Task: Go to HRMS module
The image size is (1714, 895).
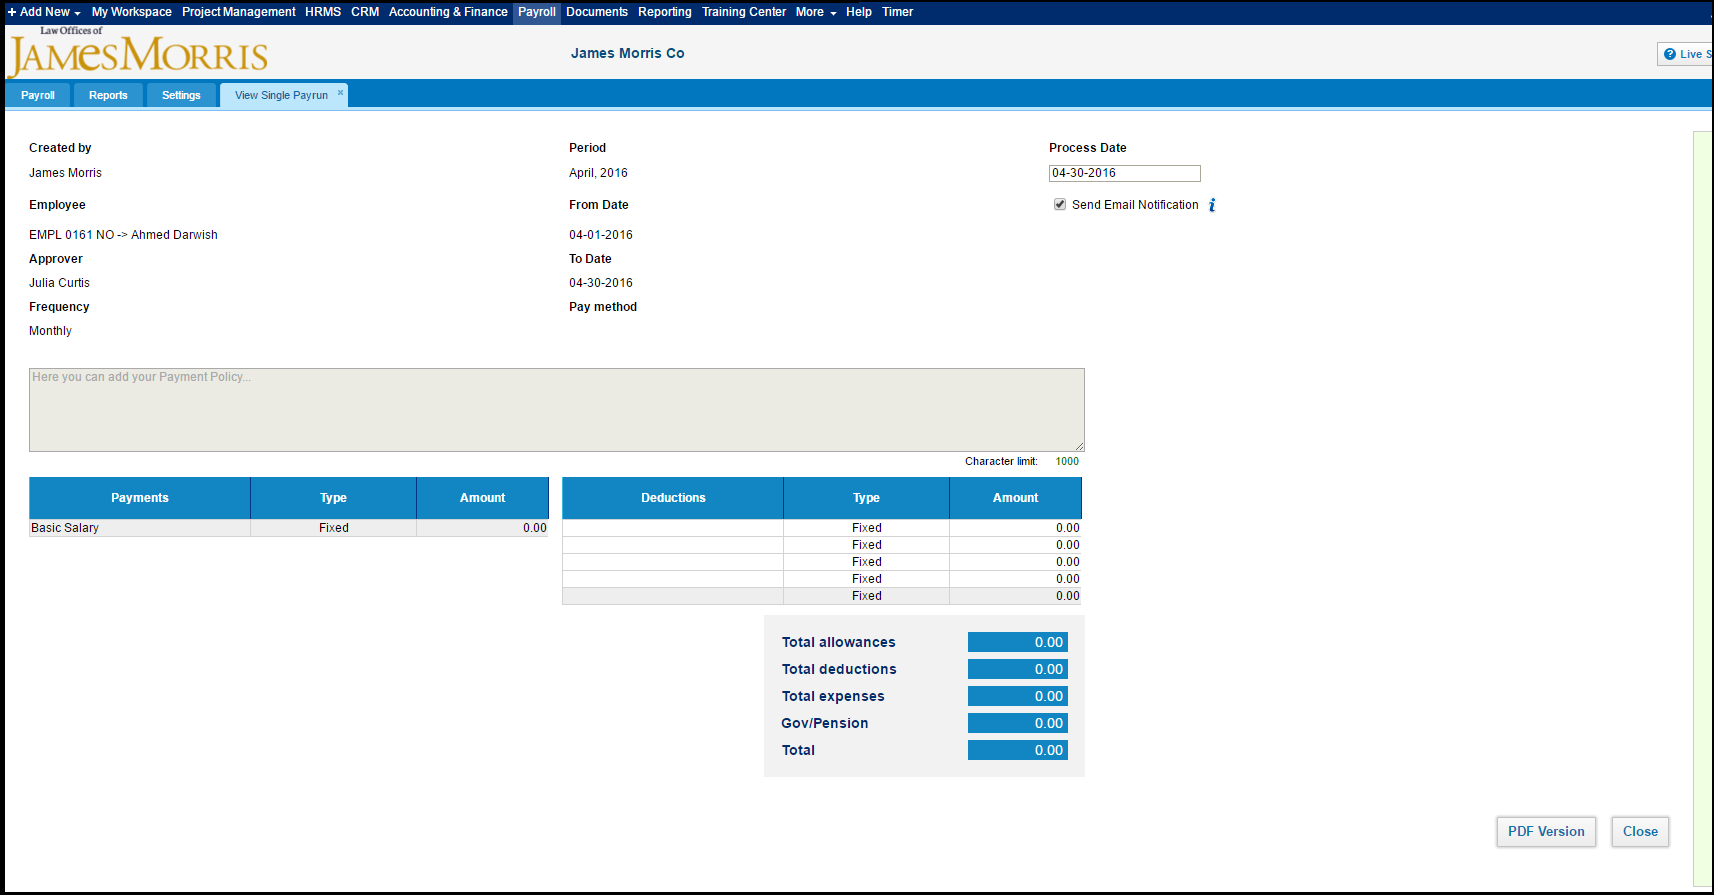Action: 323,12
